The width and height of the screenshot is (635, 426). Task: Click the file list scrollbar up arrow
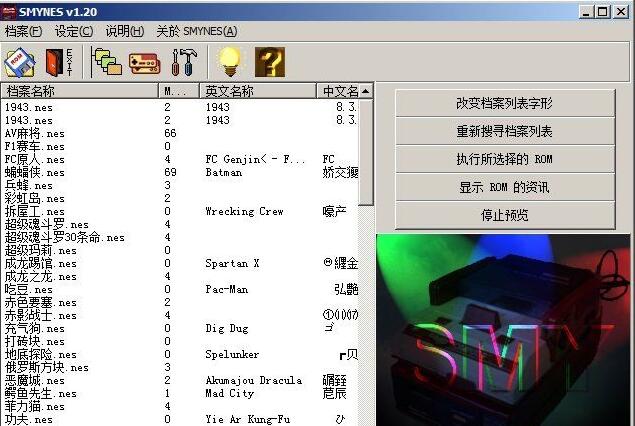366,91
